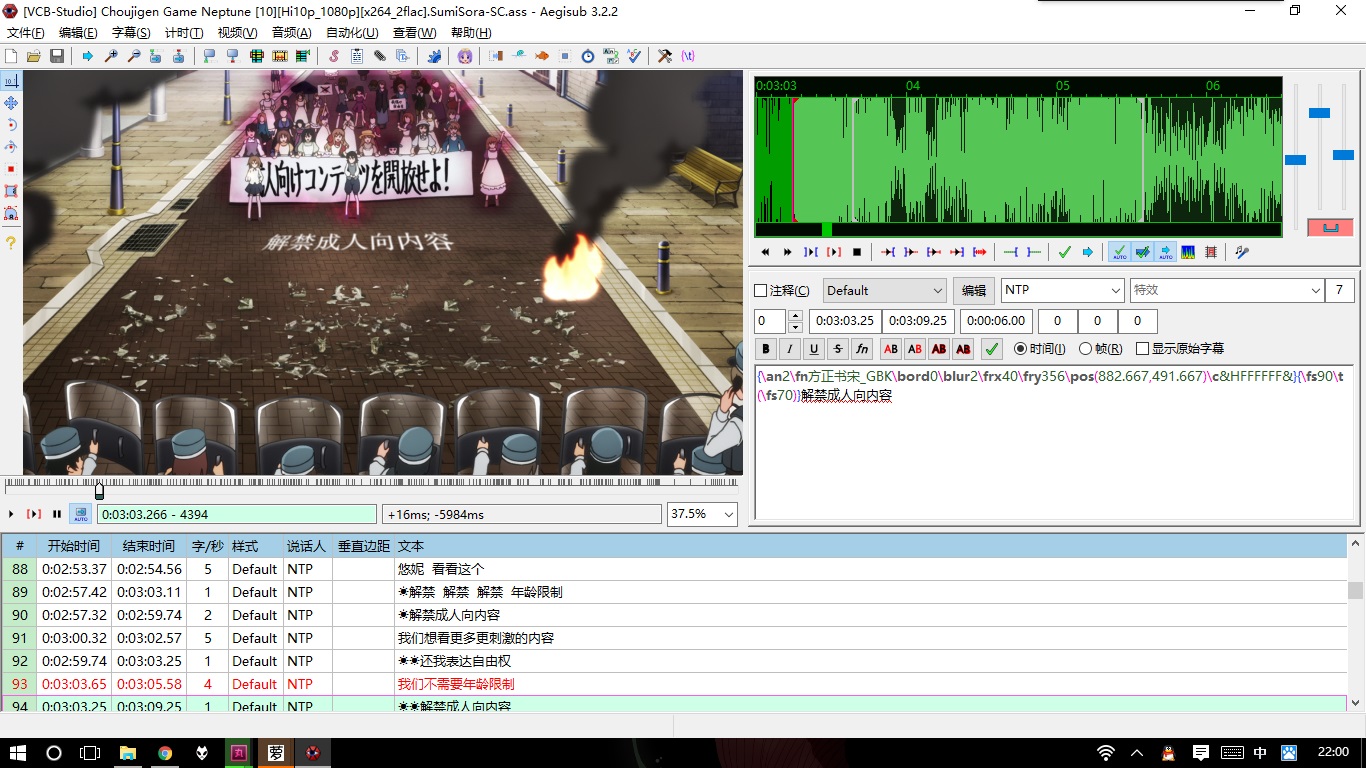Commit audio changes with green checkmark
This screenshot has height=768, width=1366.
1064,252
